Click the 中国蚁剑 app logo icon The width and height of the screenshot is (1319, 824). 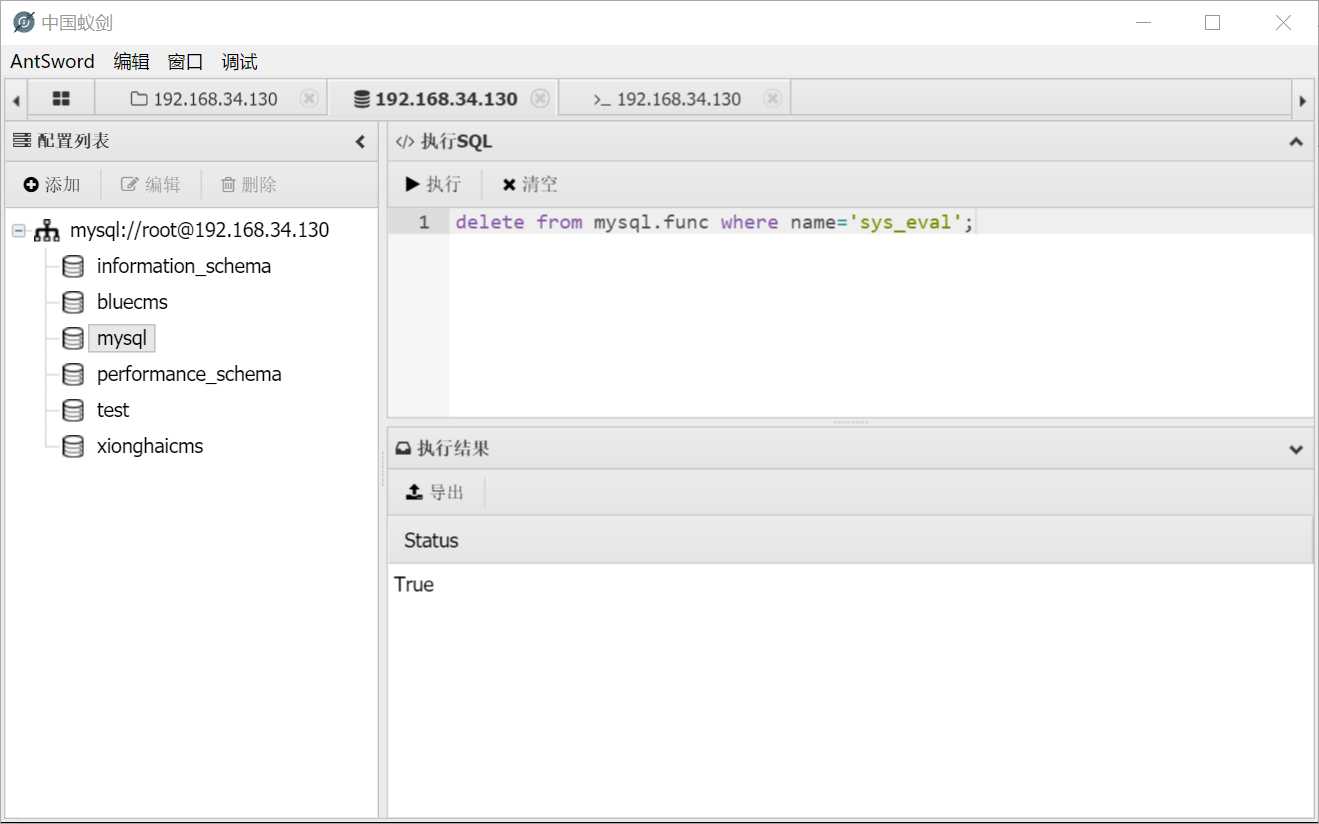pyautogui.click(x=24, y=22)
